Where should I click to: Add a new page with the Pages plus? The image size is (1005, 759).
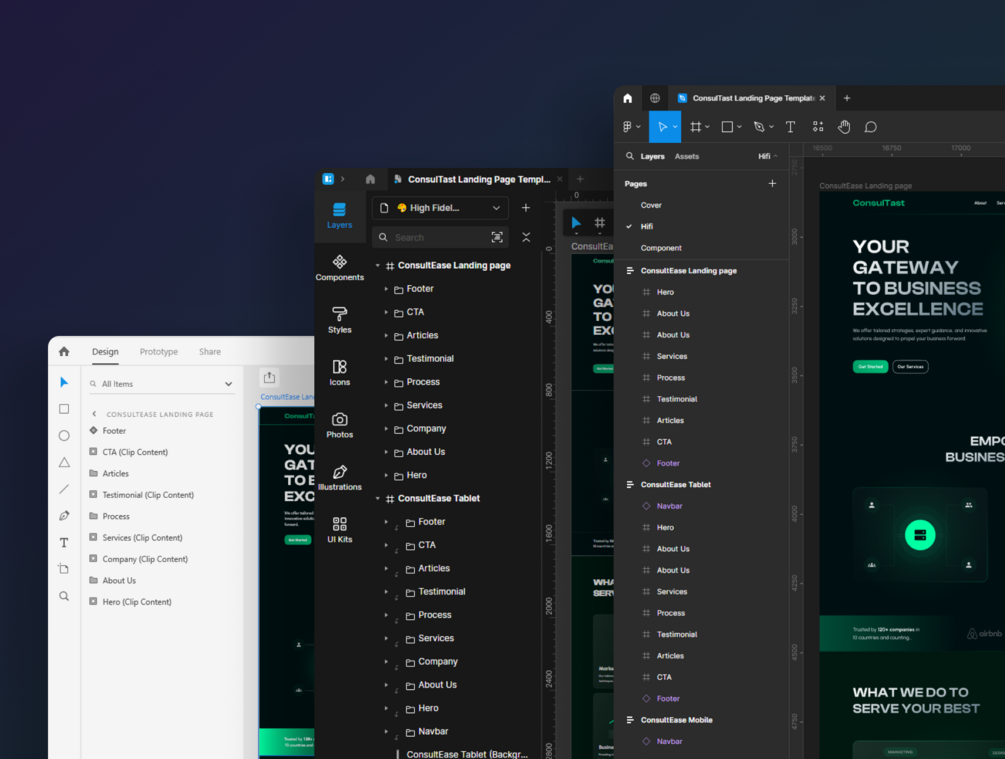point(772,183)
